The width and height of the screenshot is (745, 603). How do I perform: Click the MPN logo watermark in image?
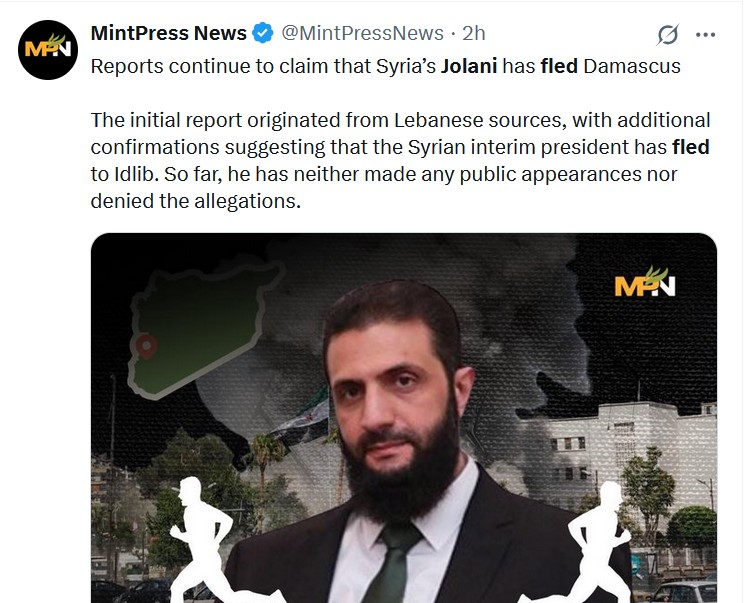pyautogui.click(x=645, y=282)
